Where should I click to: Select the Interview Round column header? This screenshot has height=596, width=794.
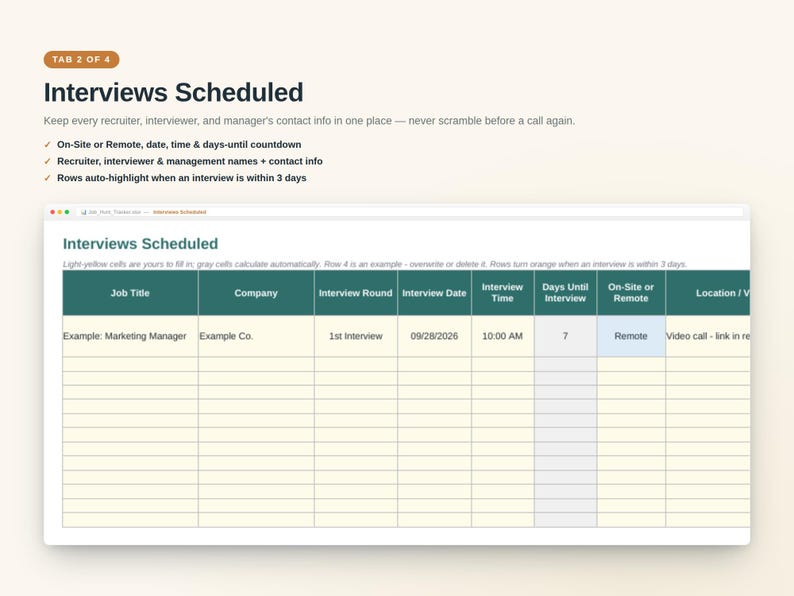(x=356, y=293)
